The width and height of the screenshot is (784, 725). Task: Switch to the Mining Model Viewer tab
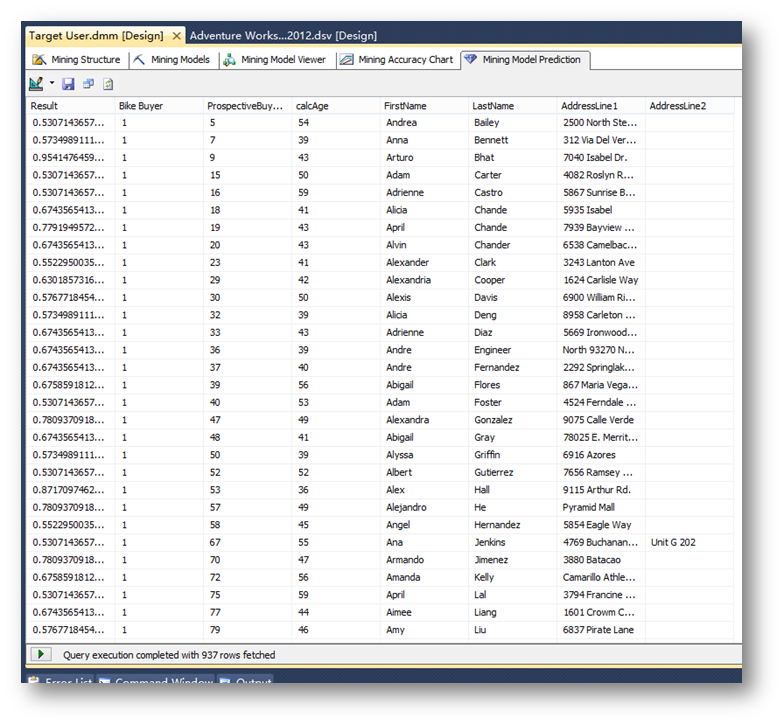275,60
